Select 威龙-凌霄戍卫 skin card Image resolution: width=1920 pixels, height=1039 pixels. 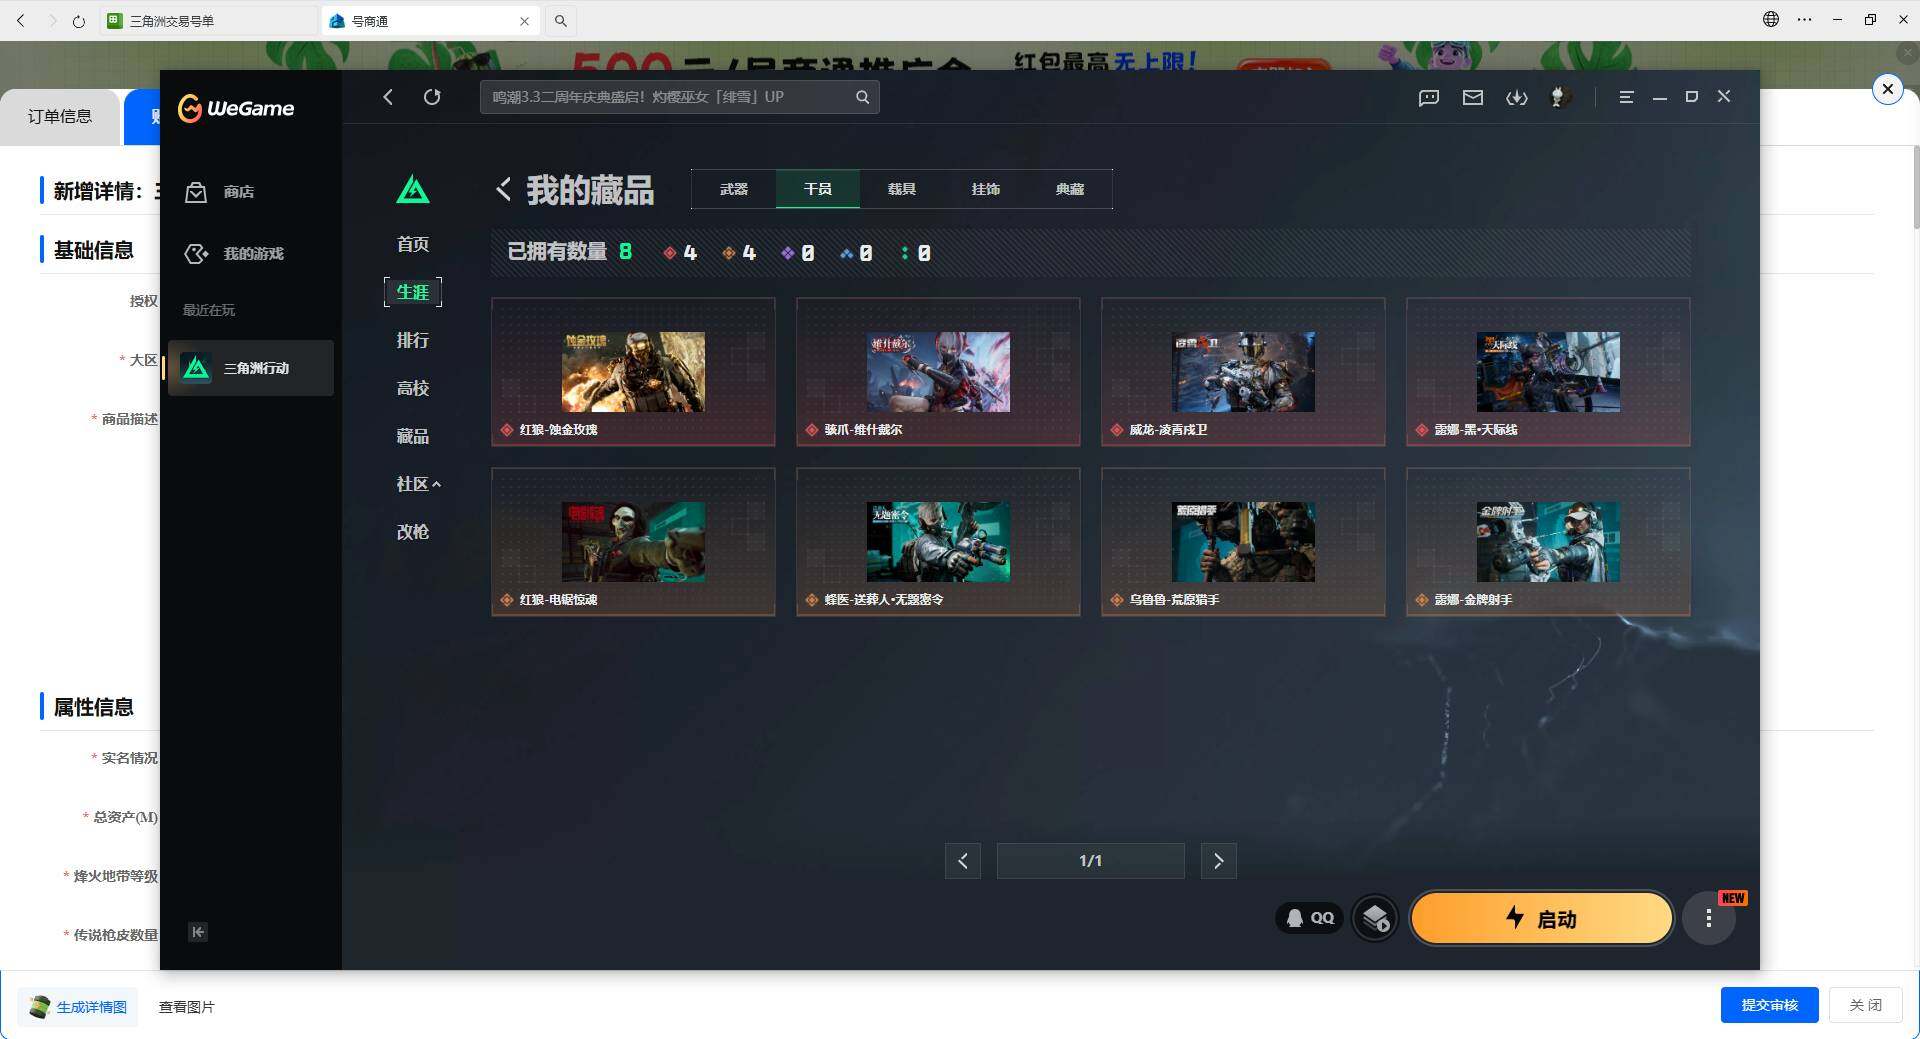pyautogui.click(x=1243, y=372)
